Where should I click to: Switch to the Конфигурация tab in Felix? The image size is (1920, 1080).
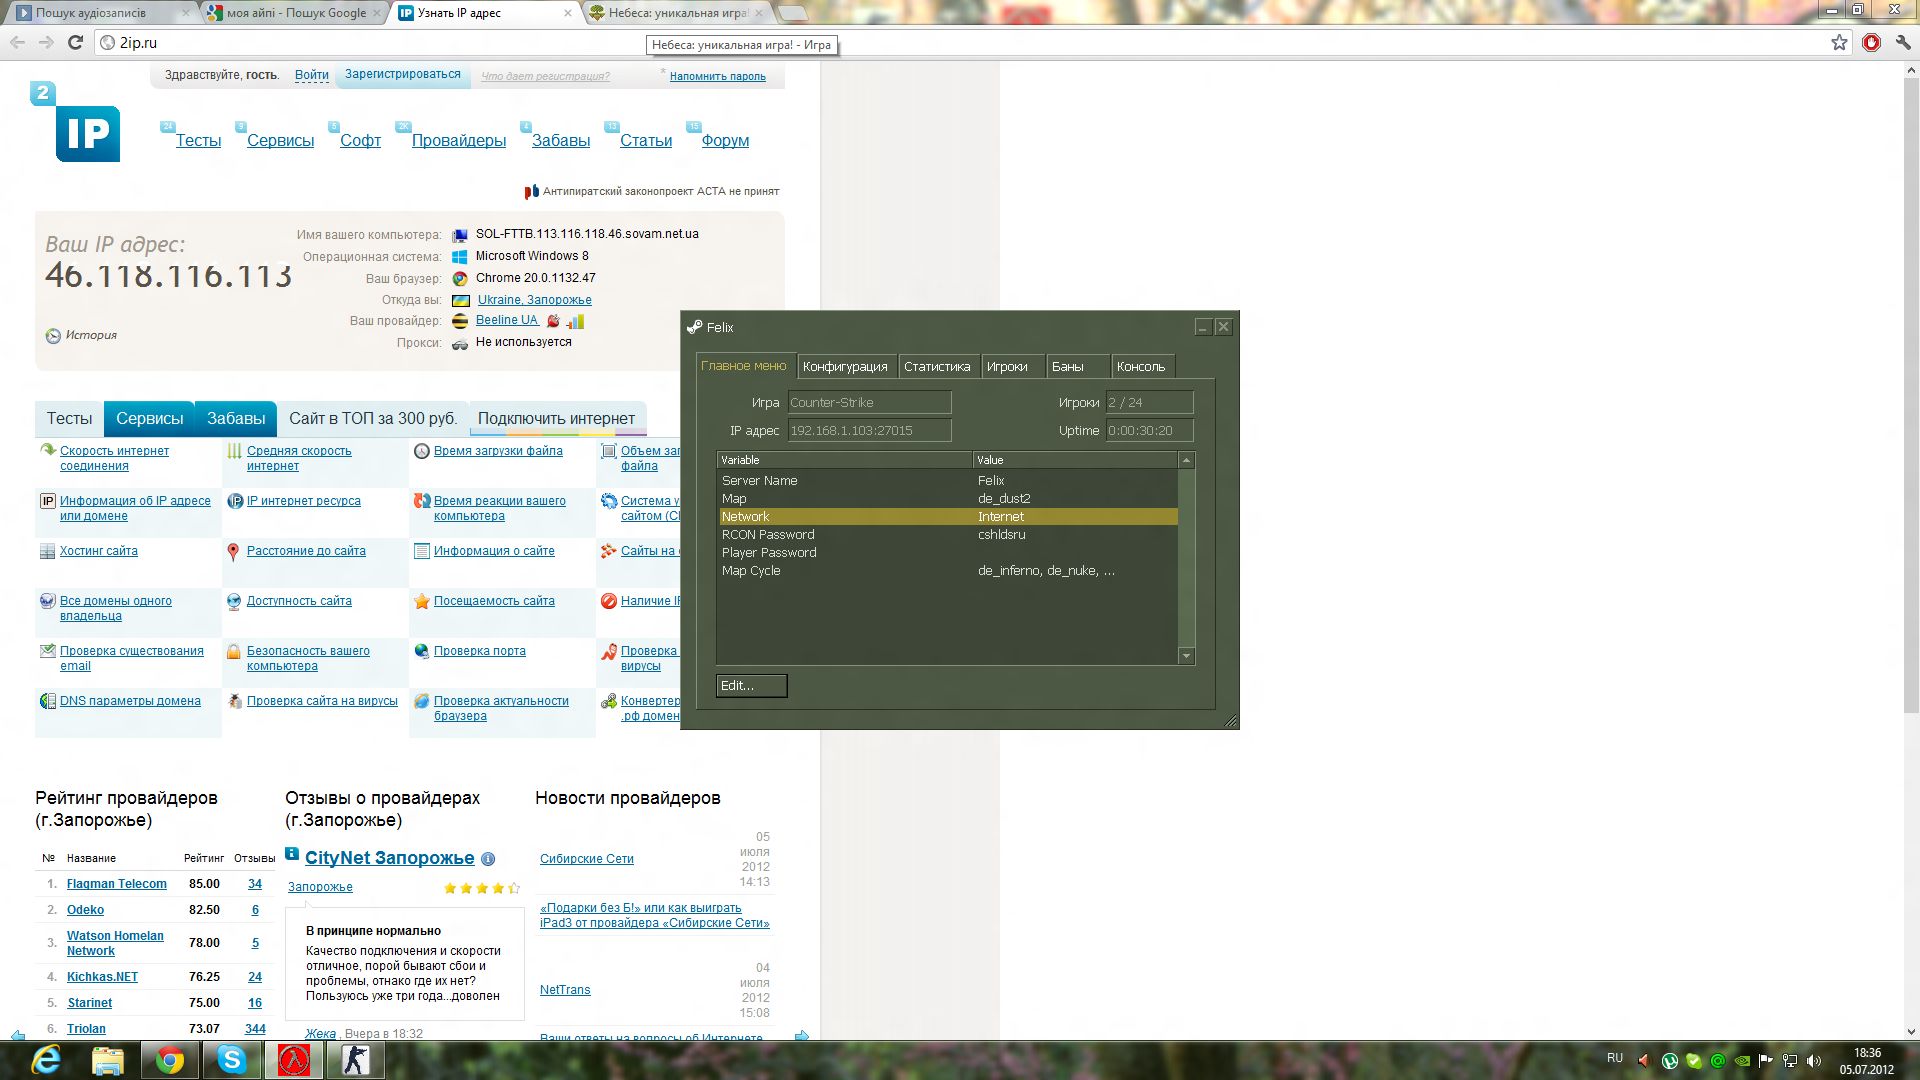(845, 367)
